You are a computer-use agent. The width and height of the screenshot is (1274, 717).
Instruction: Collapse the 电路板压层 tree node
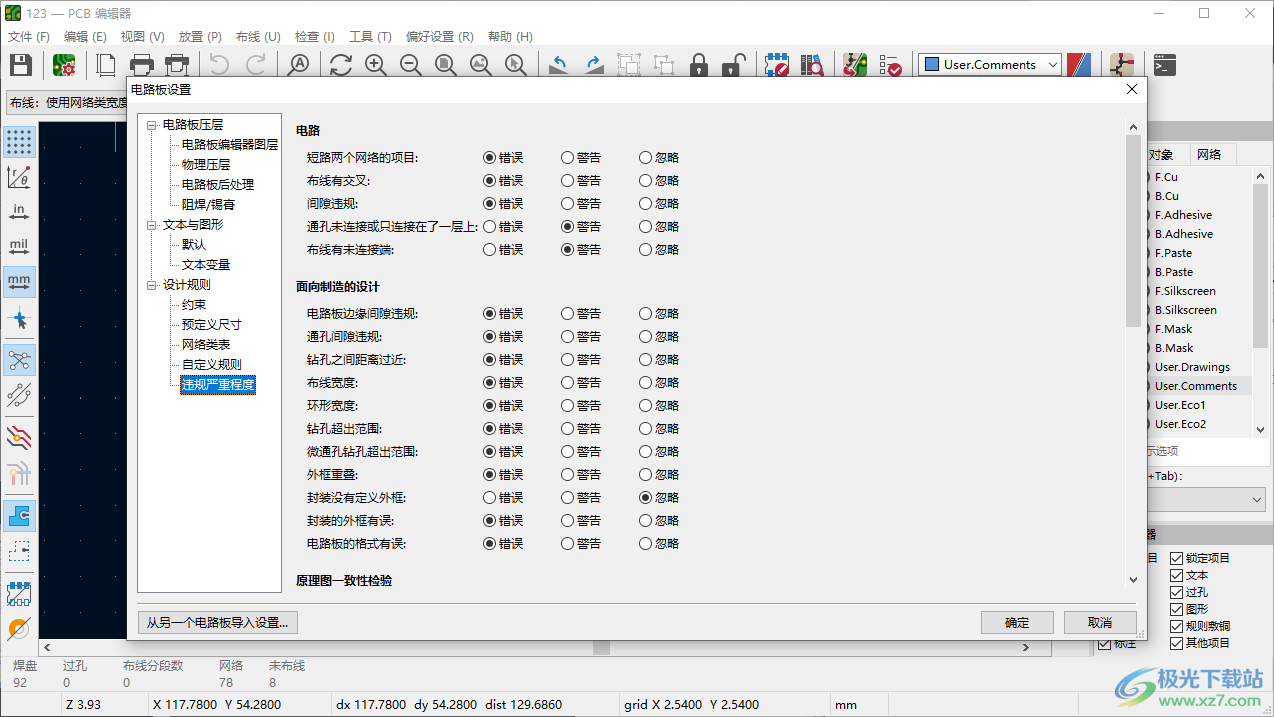coord(152,125)
